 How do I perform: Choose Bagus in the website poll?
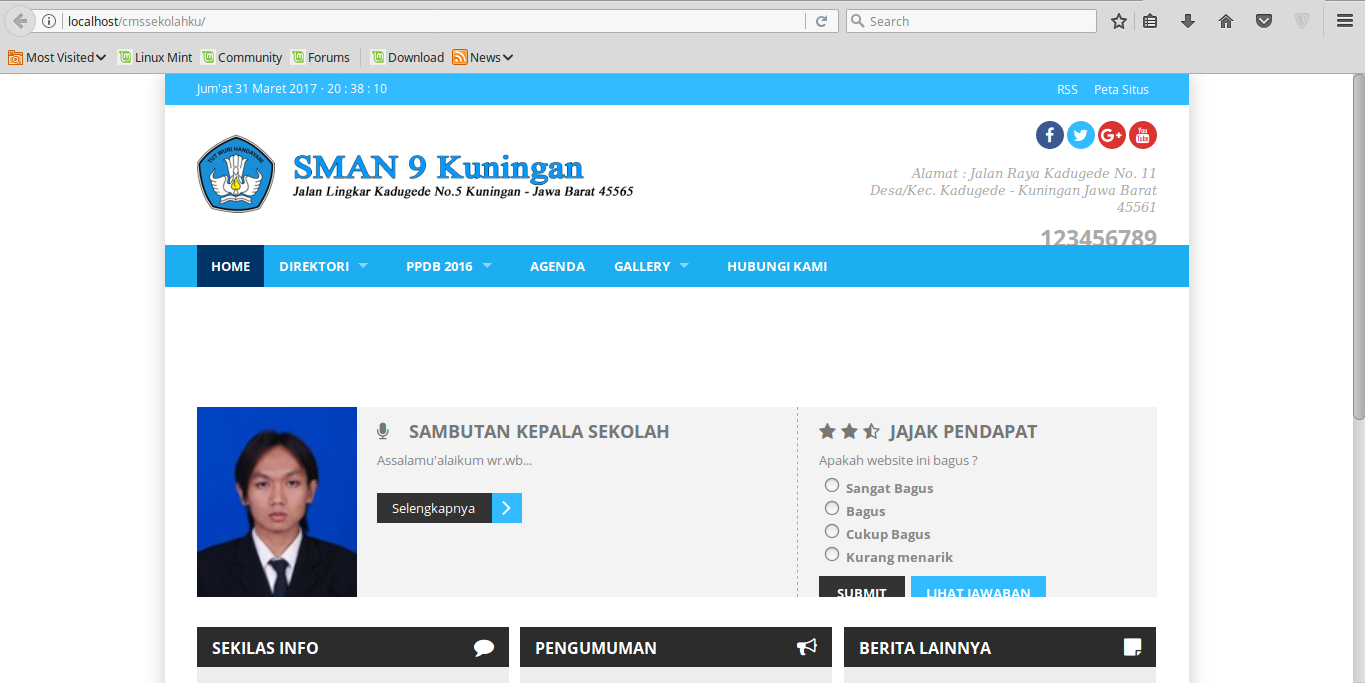point(831,508)
